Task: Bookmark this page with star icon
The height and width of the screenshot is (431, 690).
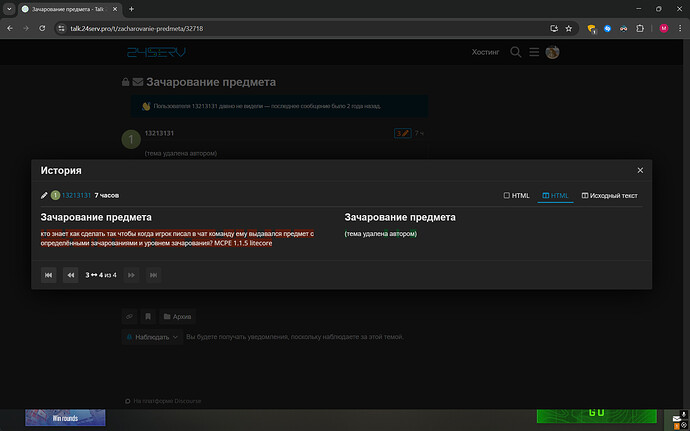Action: (569, 28)
